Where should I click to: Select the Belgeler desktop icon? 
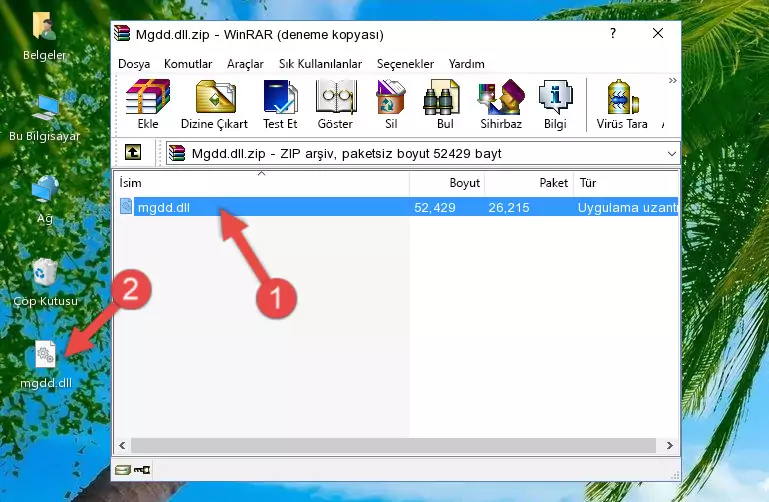[x=44, y=37]
